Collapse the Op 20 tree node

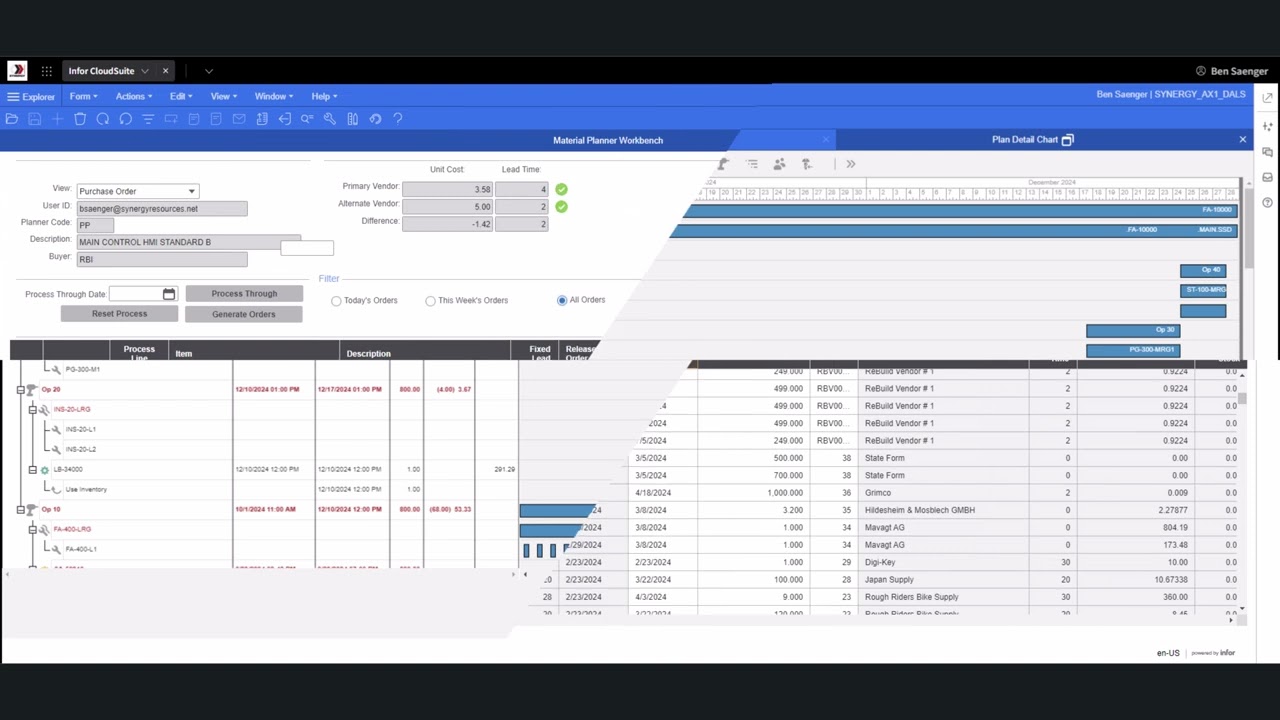(x=20, y=389)
